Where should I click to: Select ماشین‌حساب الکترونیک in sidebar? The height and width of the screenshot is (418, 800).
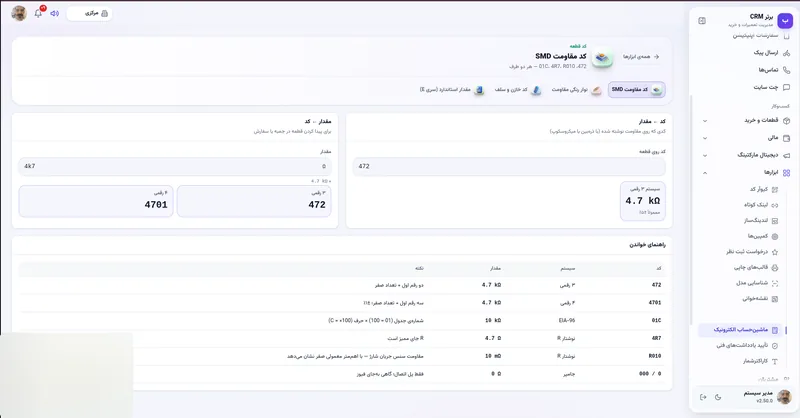(x=741, y=330)
